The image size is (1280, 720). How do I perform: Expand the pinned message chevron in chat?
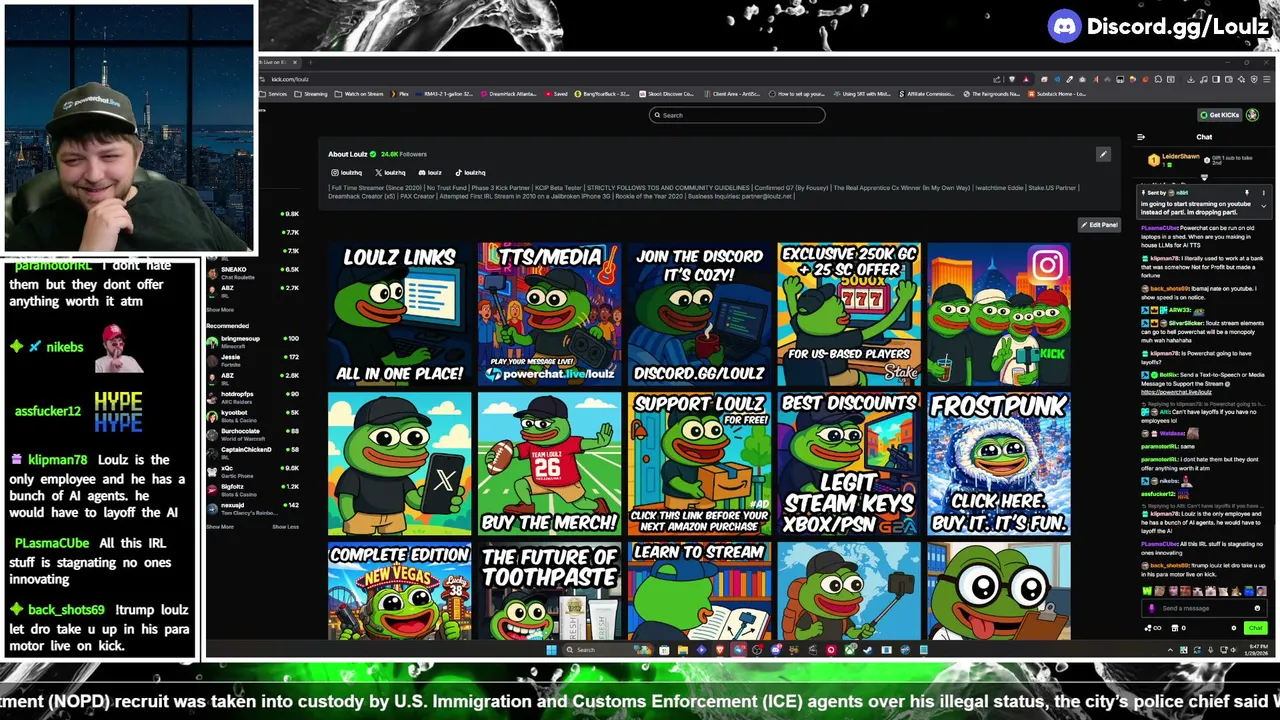tap(1264, 206)
